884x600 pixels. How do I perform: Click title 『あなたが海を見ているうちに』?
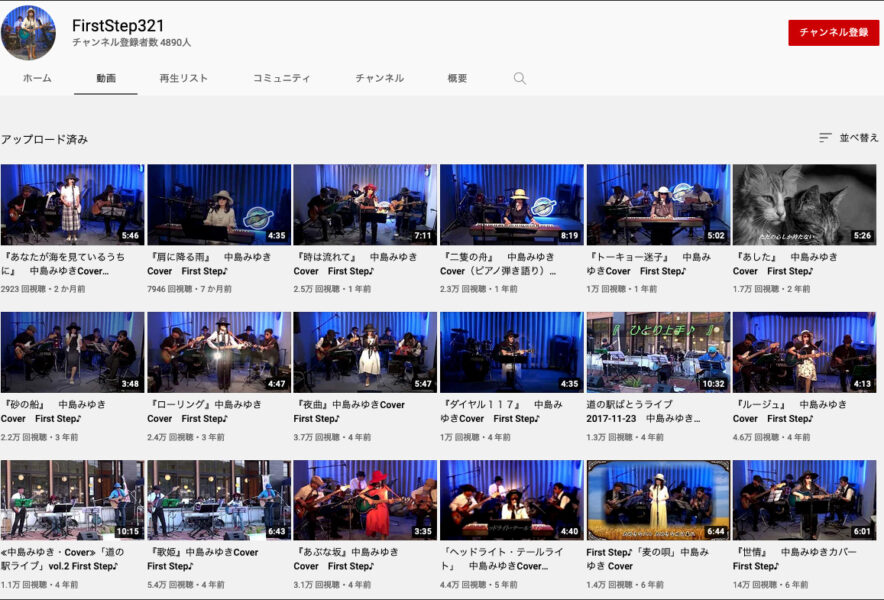(63, 263)
